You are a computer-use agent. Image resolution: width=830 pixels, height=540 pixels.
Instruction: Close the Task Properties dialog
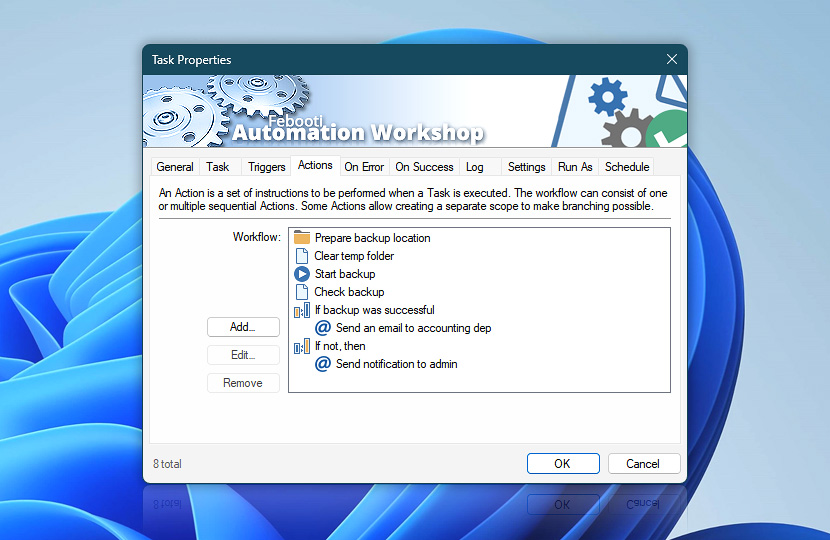[x=672, y=59]
